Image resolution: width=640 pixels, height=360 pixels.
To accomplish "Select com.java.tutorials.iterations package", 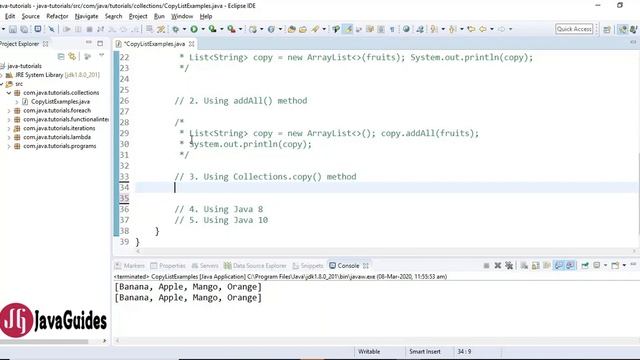I will click(x=59, y=128).
